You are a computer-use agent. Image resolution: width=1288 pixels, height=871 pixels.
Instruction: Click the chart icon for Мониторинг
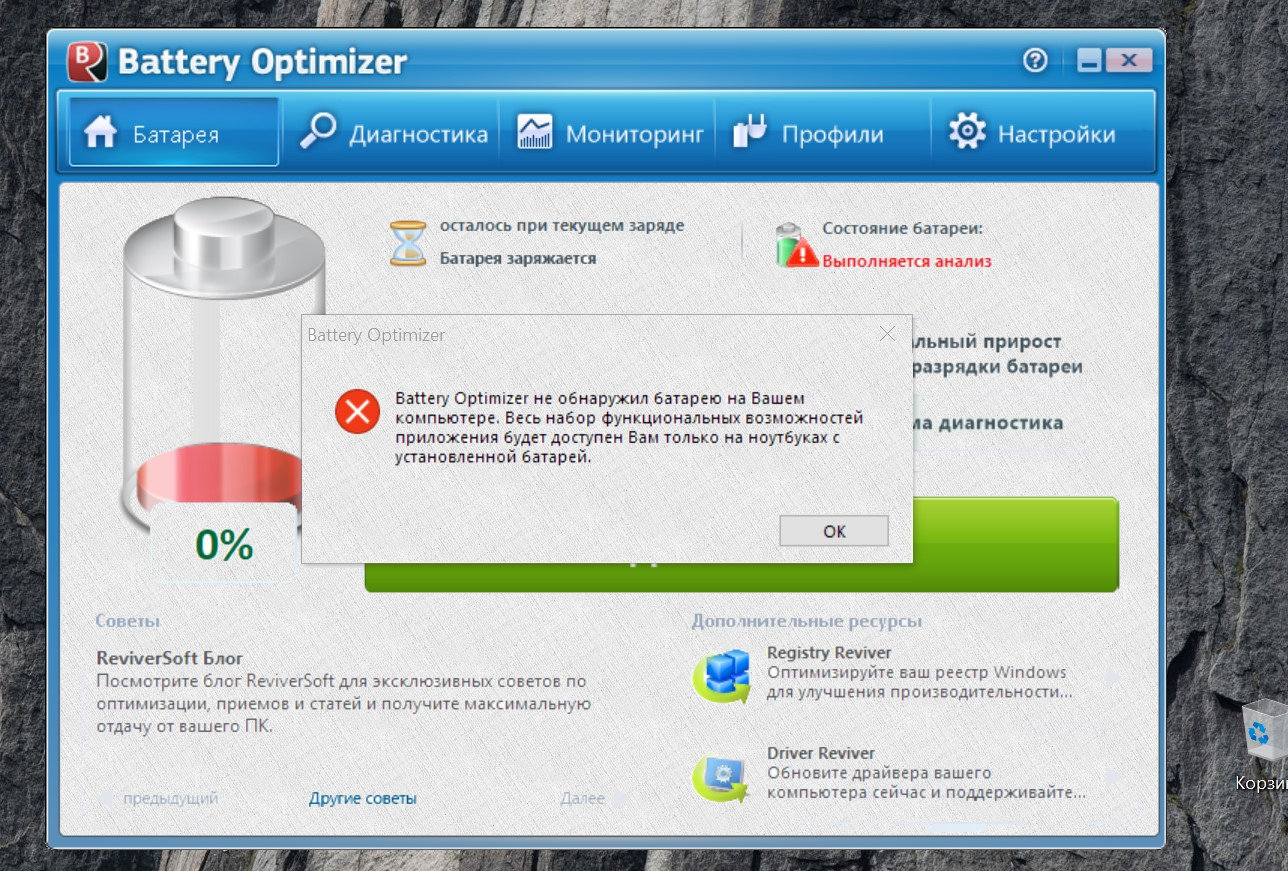[535, 132]
